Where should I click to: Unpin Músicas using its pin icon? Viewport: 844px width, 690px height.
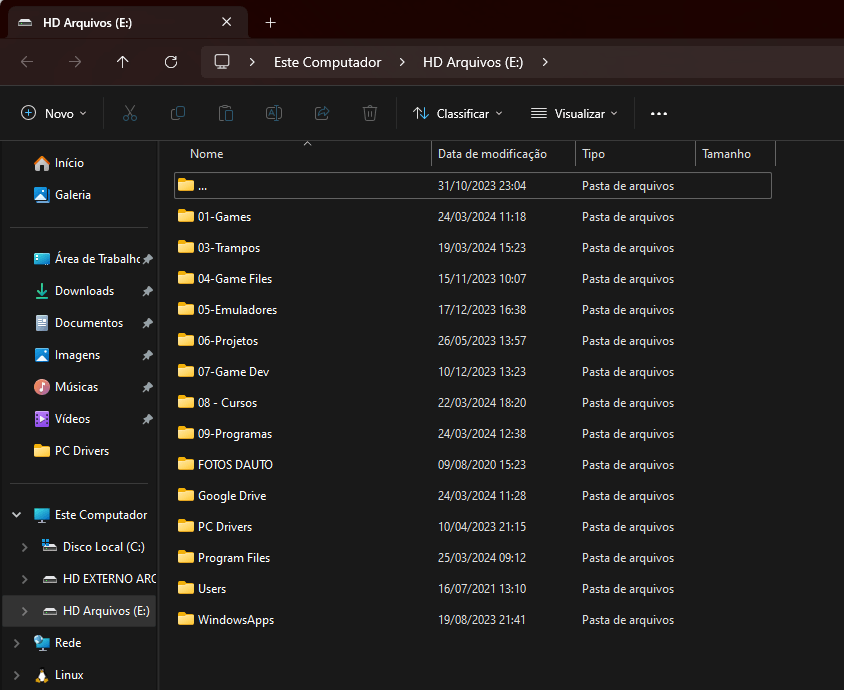coord(147,387)
